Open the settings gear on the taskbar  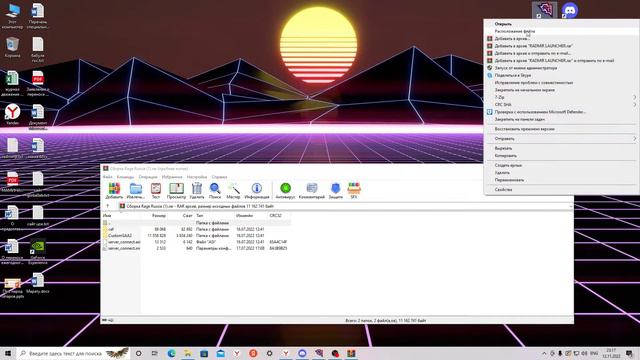click(x=269, y=353)
